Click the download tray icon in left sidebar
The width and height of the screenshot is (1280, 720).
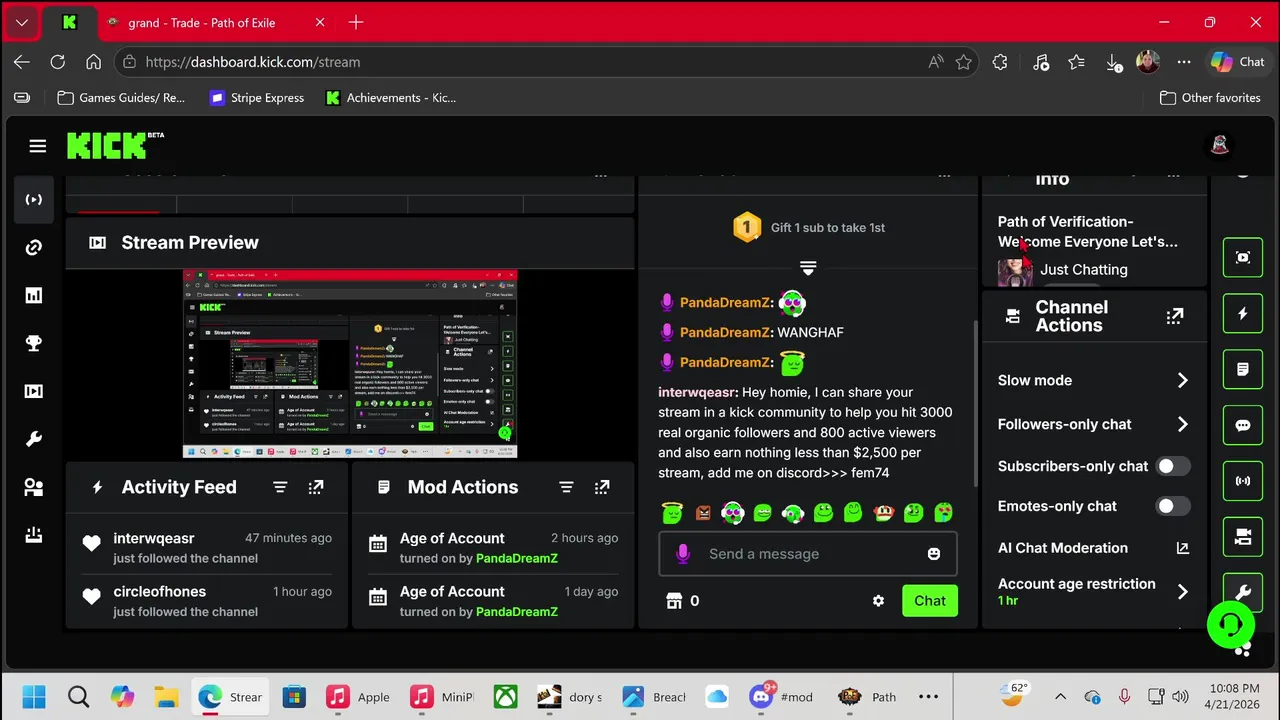click(34, 535)
